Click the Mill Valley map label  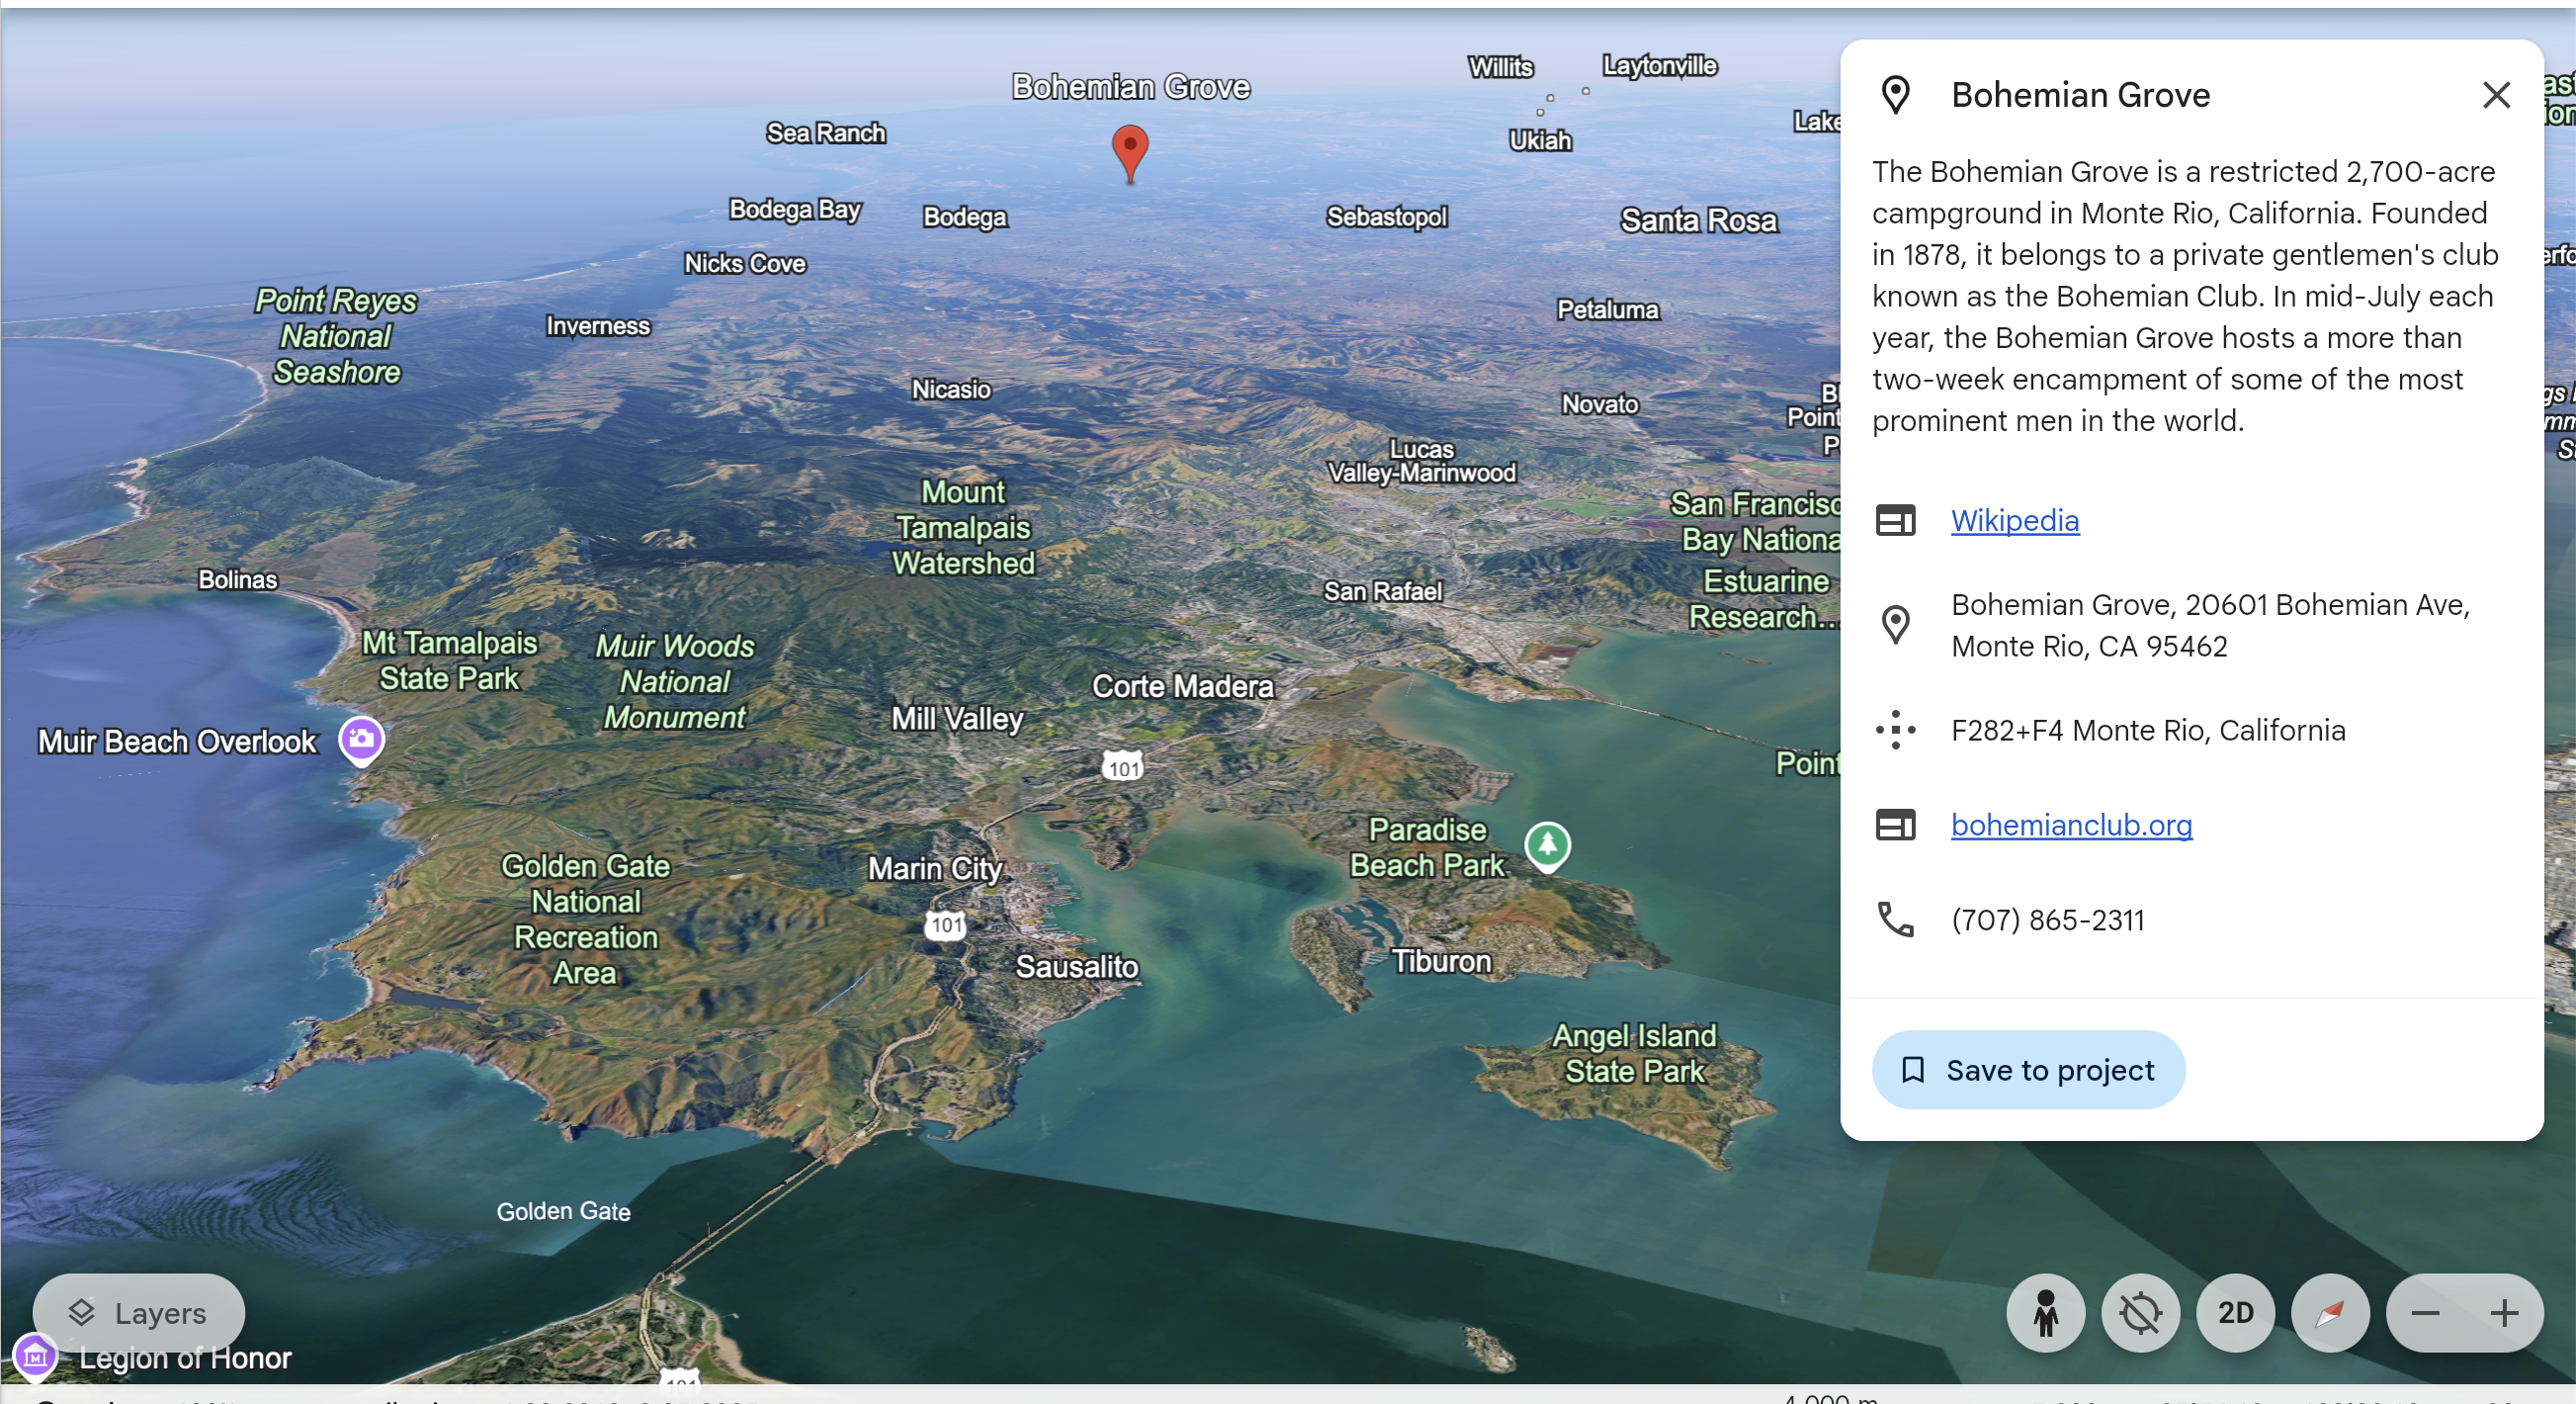pyautogui.click(x=957, y=719)
